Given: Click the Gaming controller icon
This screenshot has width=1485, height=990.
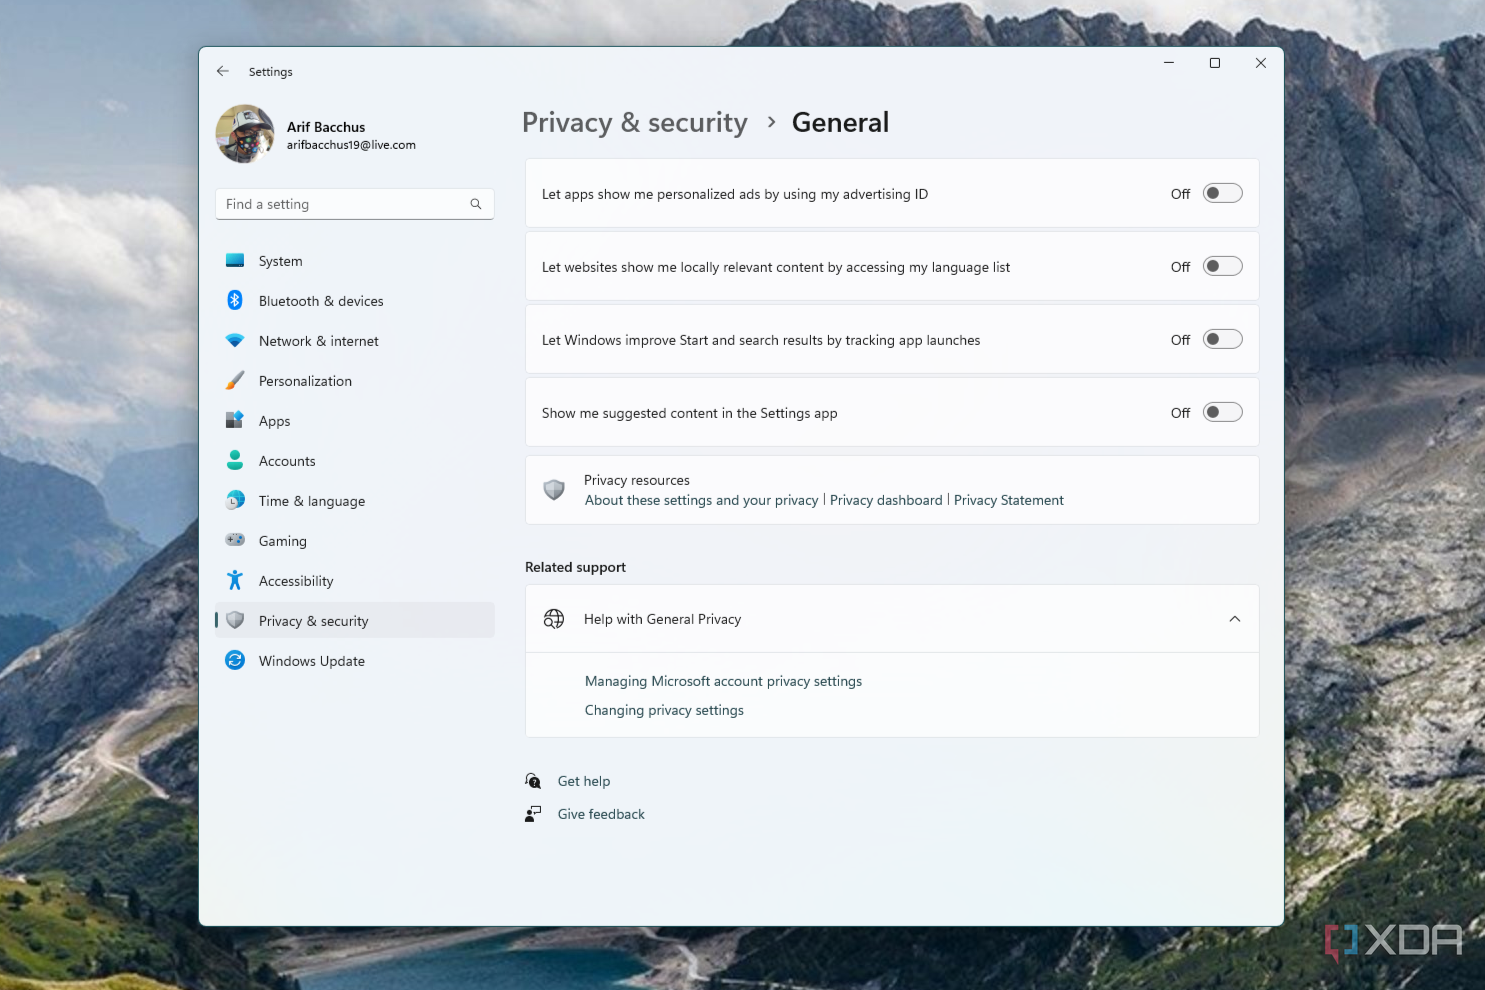Looking at the screenshot, I should [235, 540].
